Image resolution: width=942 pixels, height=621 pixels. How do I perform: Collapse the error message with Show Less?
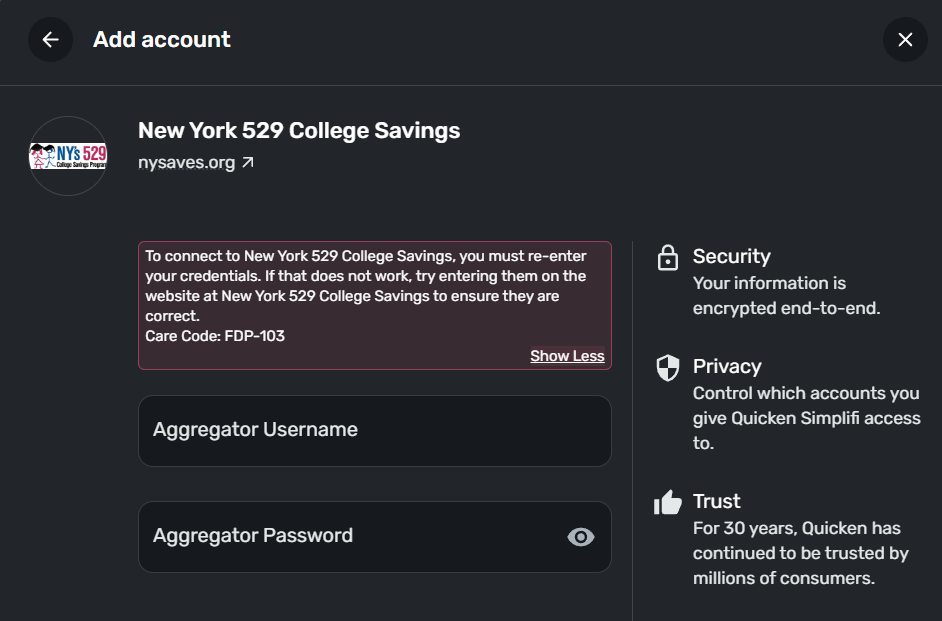click(567, 356)
